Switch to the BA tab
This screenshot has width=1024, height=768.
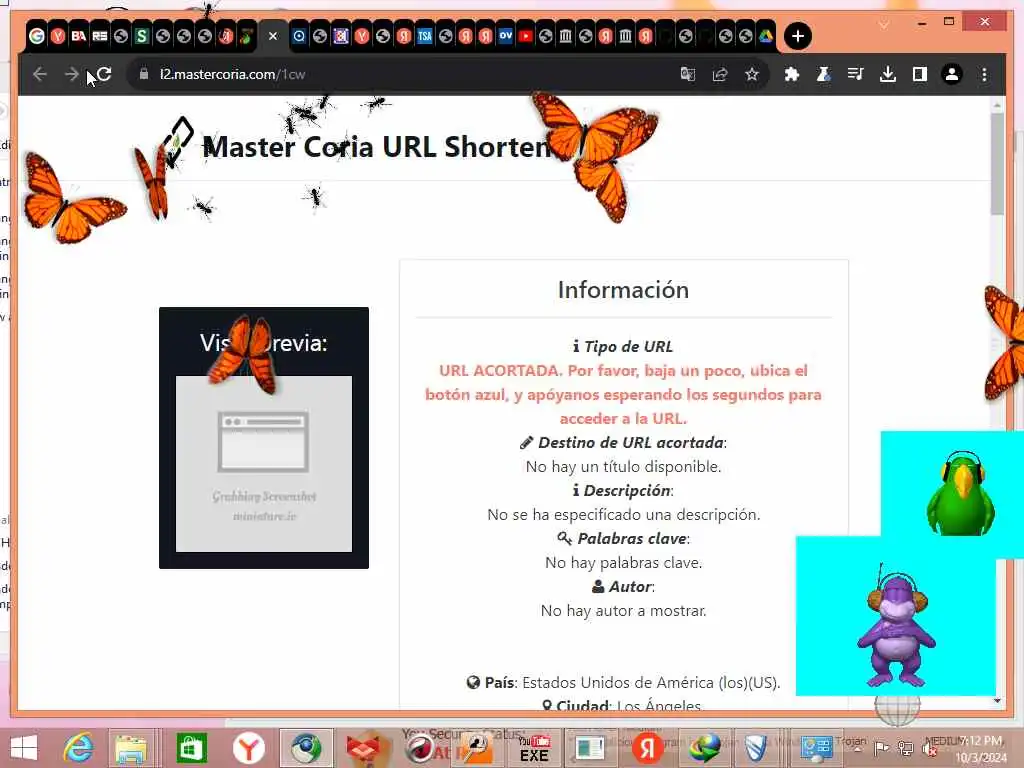coord(78,36)
